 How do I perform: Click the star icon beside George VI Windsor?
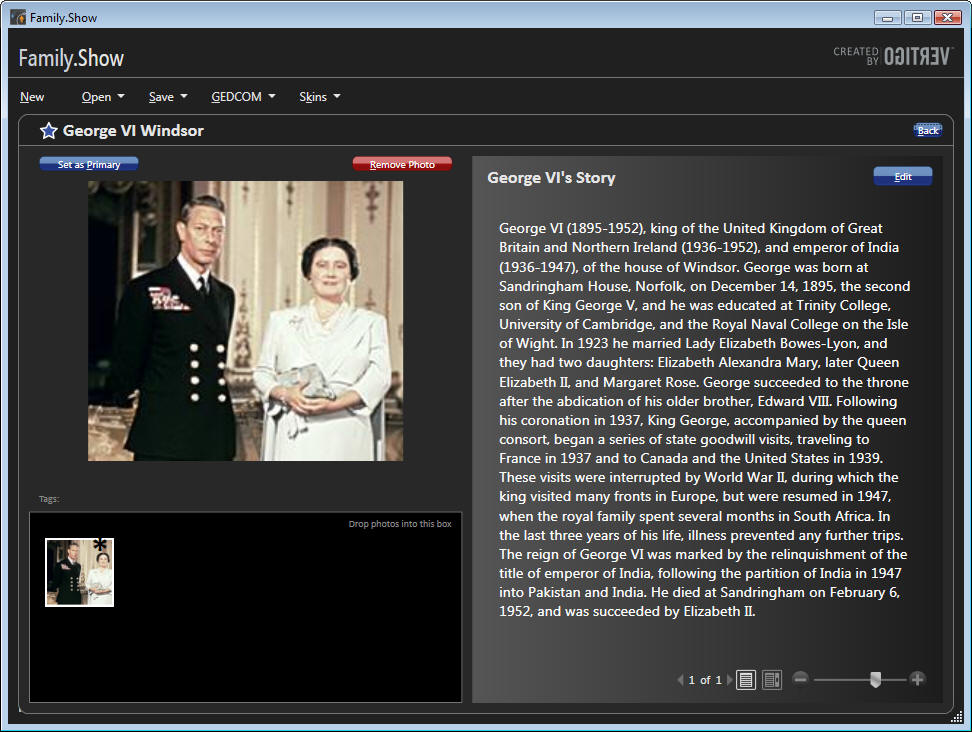[48, 131]
